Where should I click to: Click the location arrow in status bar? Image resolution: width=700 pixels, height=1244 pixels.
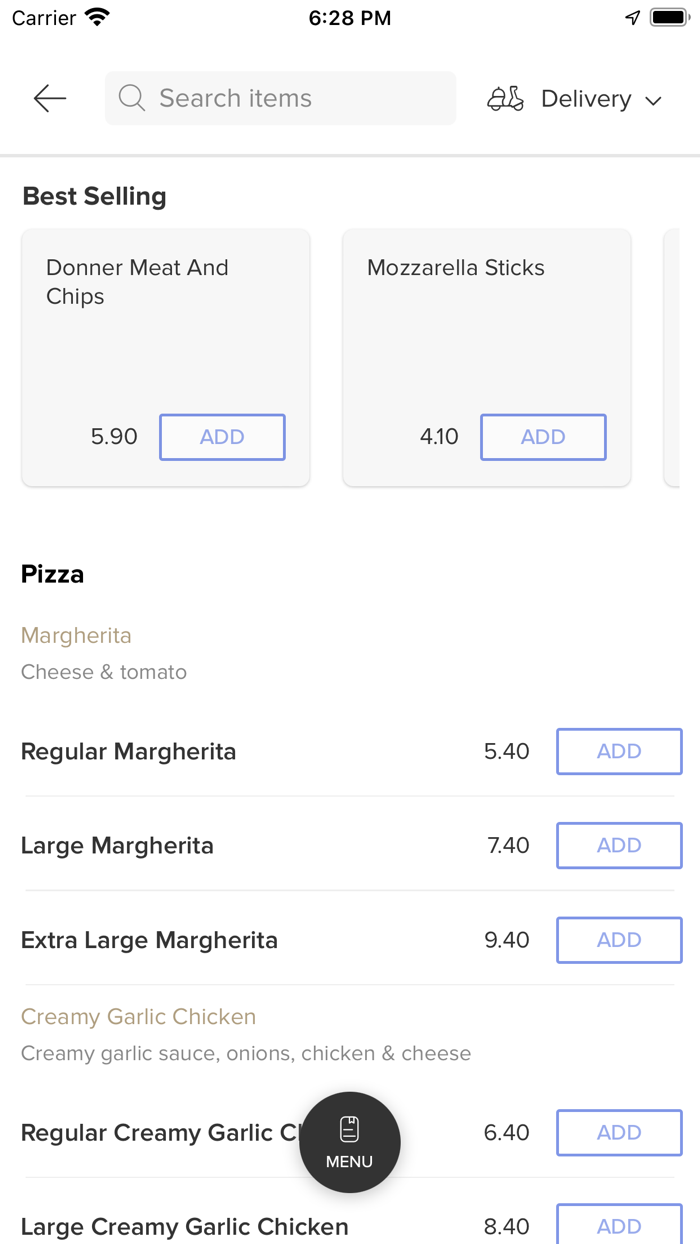pos(631,17)
